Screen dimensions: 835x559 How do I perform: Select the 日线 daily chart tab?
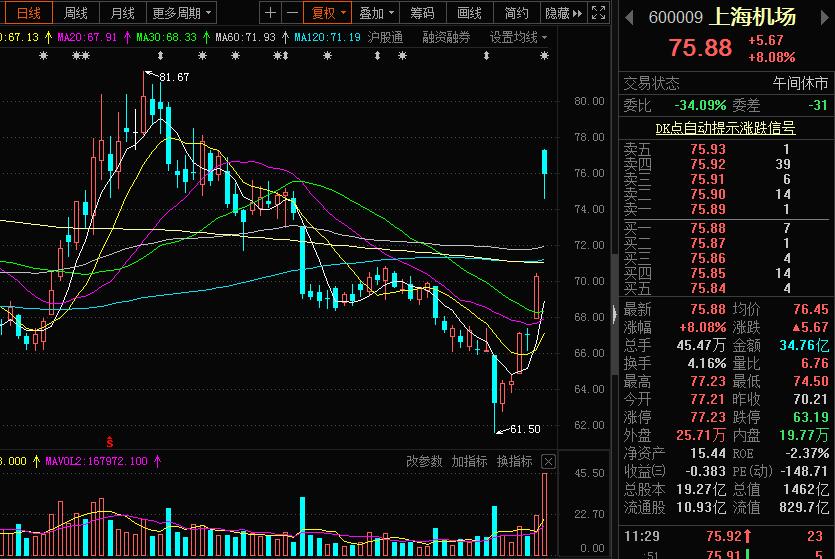coord(29,13)
